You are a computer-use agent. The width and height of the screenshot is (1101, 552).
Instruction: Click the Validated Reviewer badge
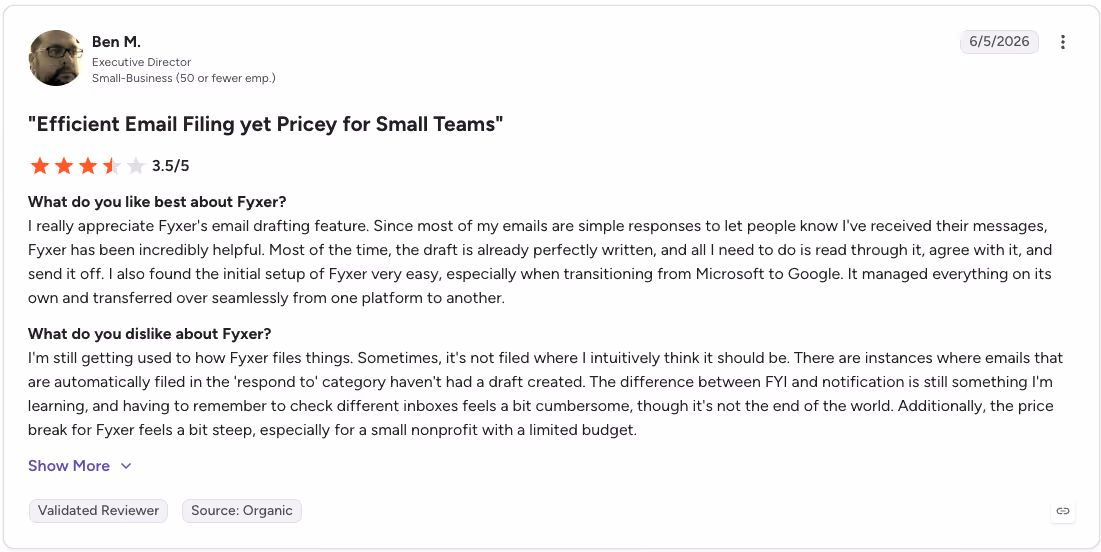tap(98, 511)
